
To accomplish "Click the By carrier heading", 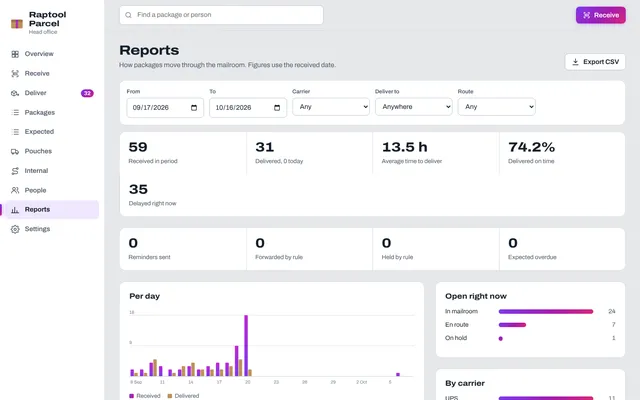I will 465,383.
